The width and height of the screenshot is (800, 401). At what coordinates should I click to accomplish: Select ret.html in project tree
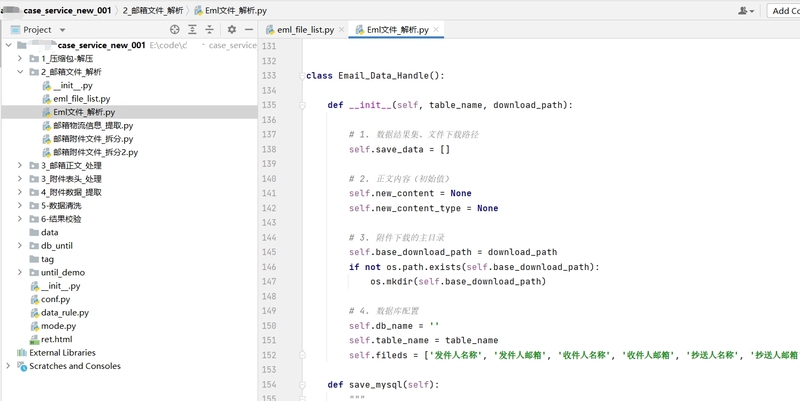(x=57, y=339)
